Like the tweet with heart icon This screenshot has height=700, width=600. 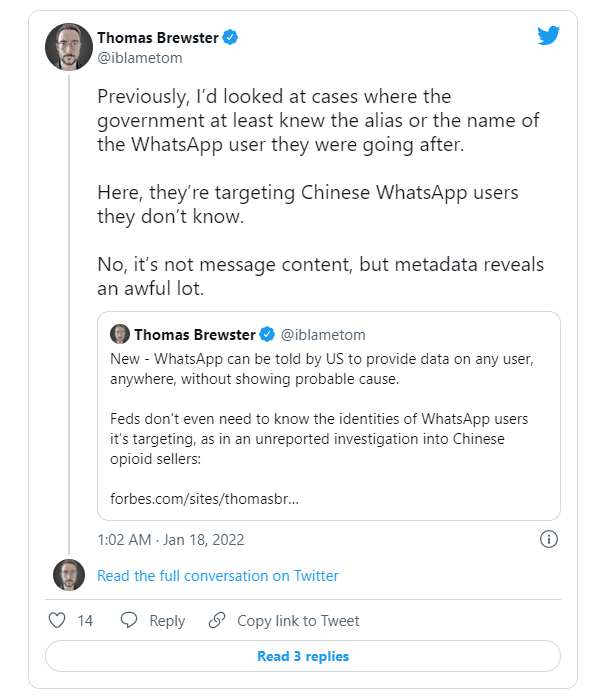coord(57,621)
